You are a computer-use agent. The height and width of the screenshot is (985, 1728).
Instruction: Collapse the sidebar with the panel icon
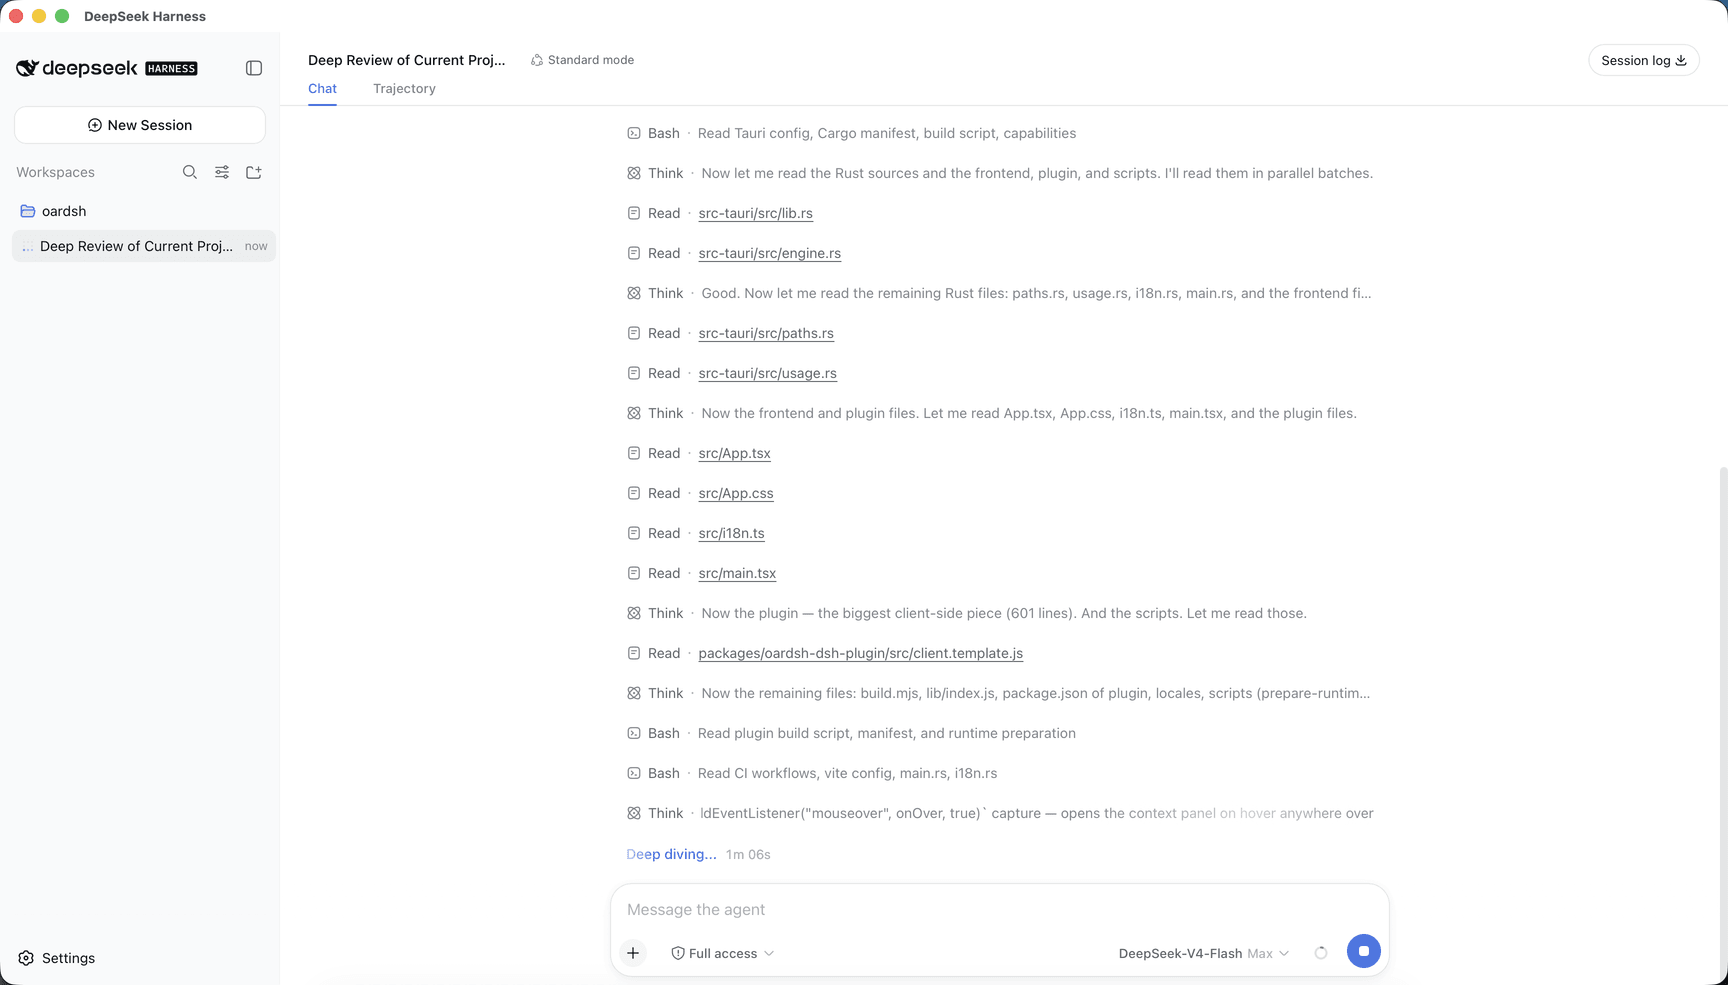(254, 68)
